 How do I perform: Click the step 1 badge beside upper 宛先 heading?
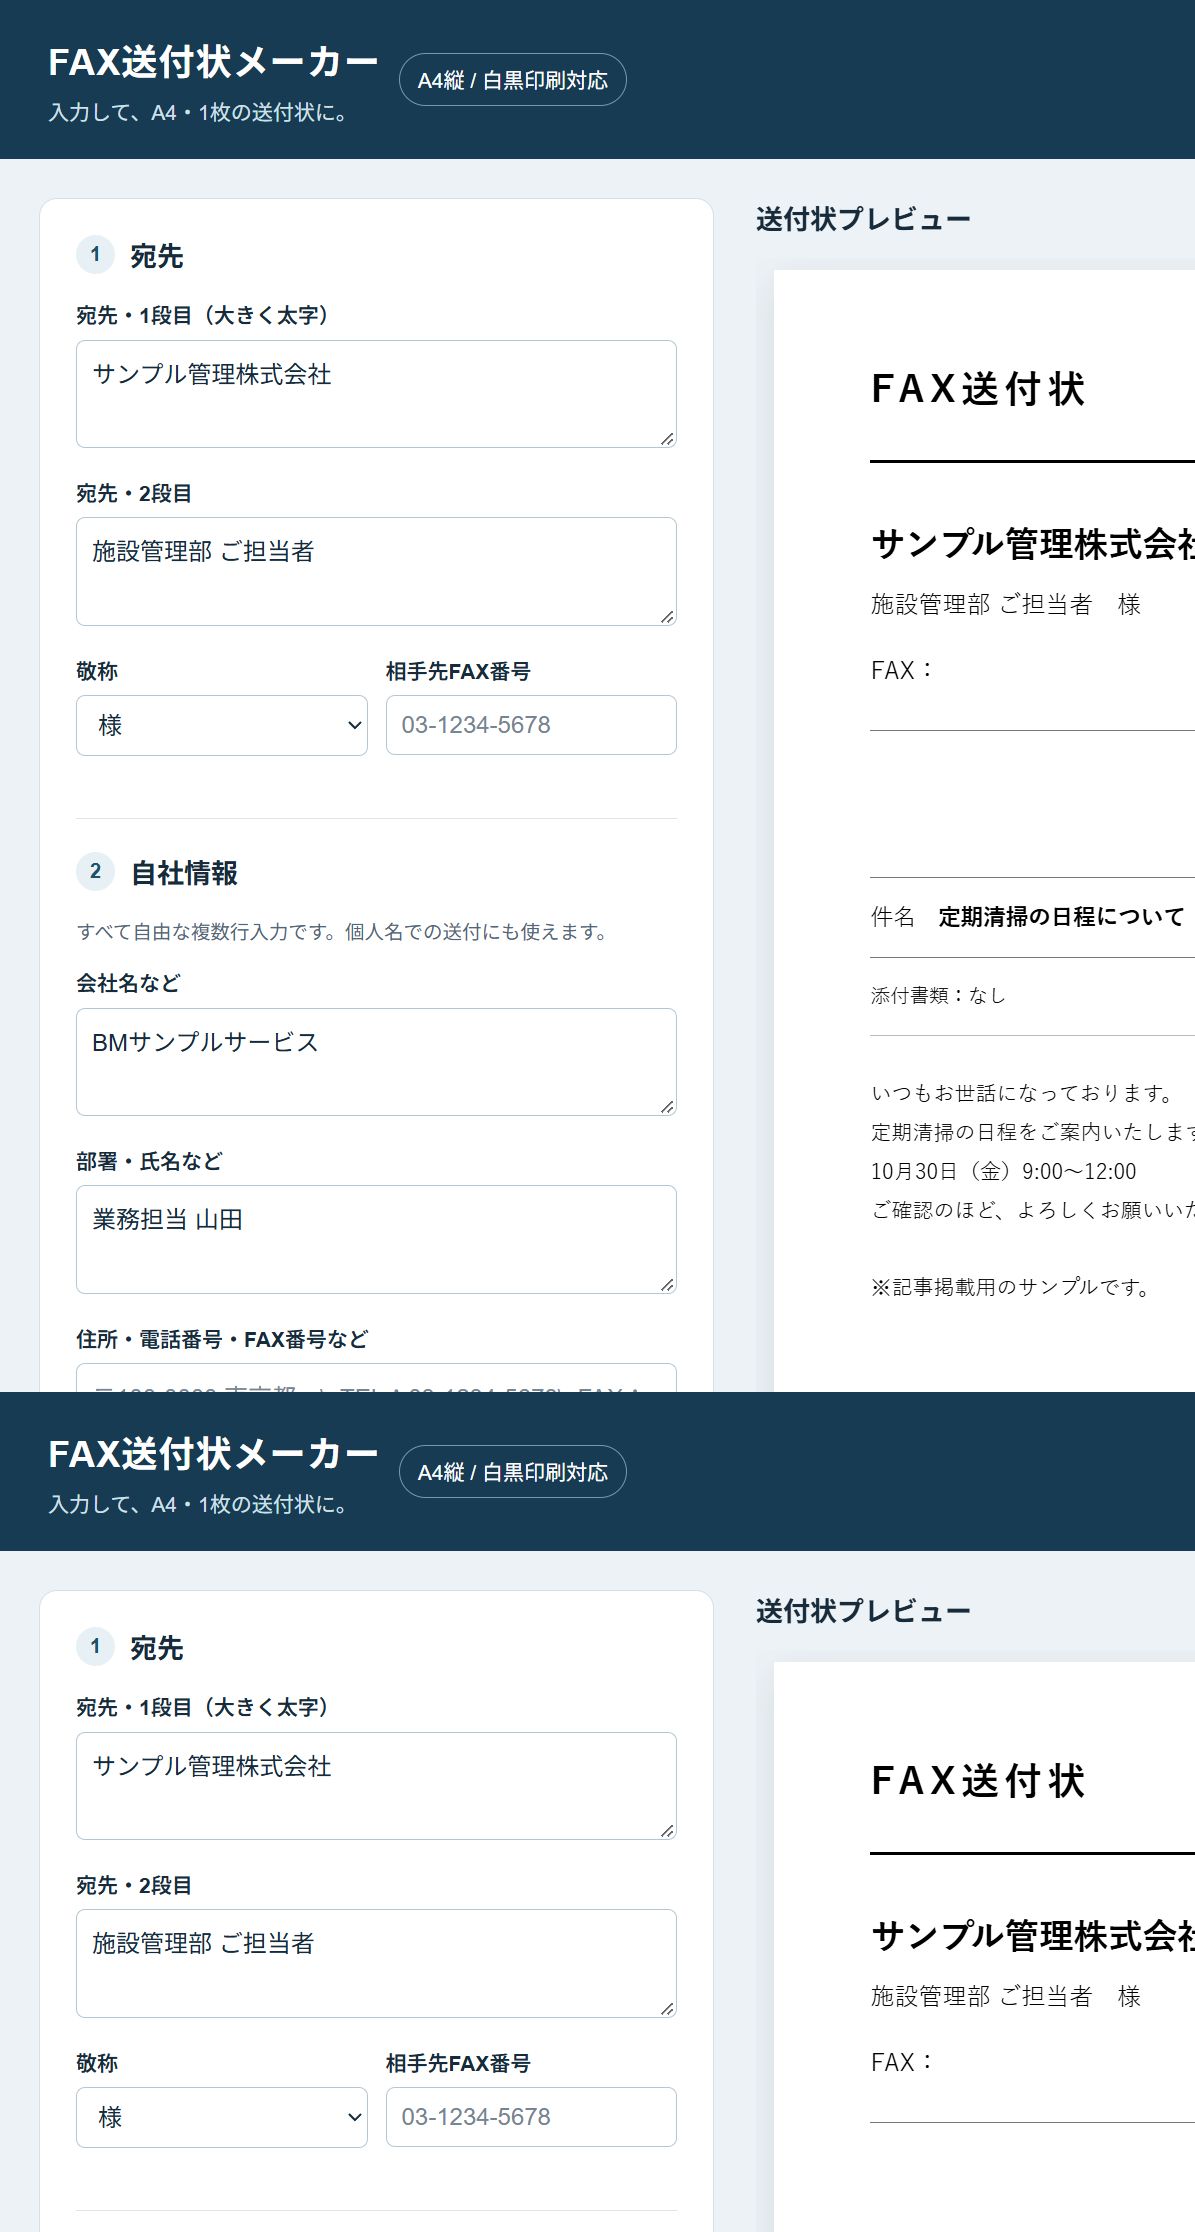(95, 254)
